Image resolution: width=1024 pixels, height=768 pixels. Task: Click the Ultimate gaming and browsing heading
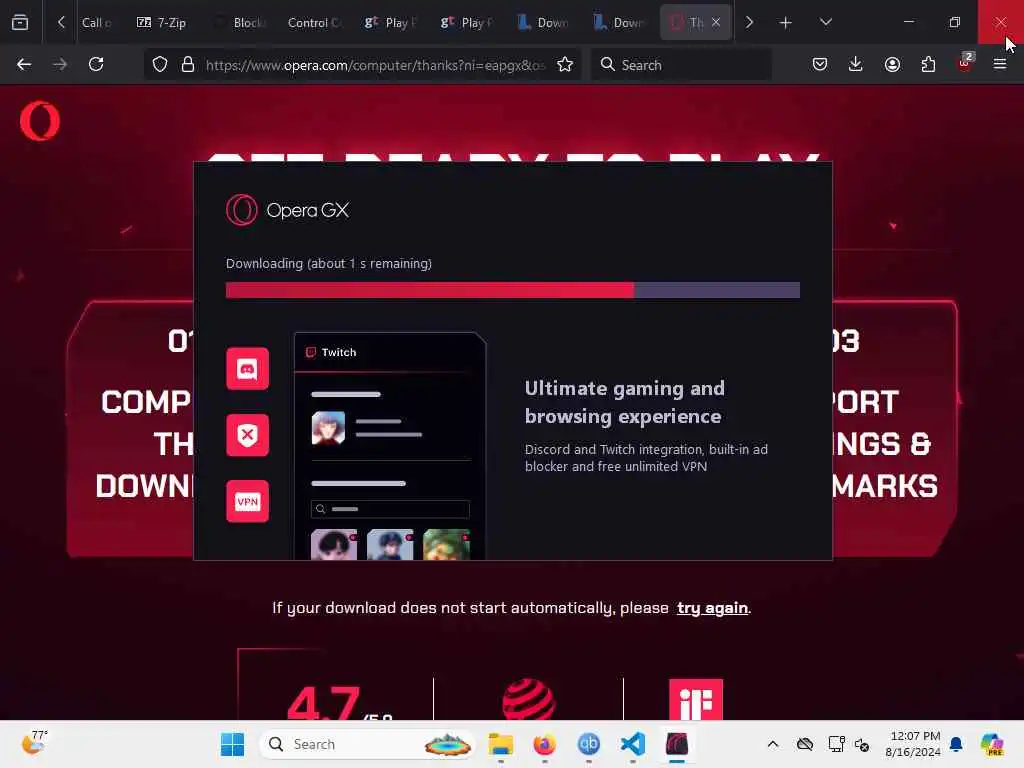625,402
